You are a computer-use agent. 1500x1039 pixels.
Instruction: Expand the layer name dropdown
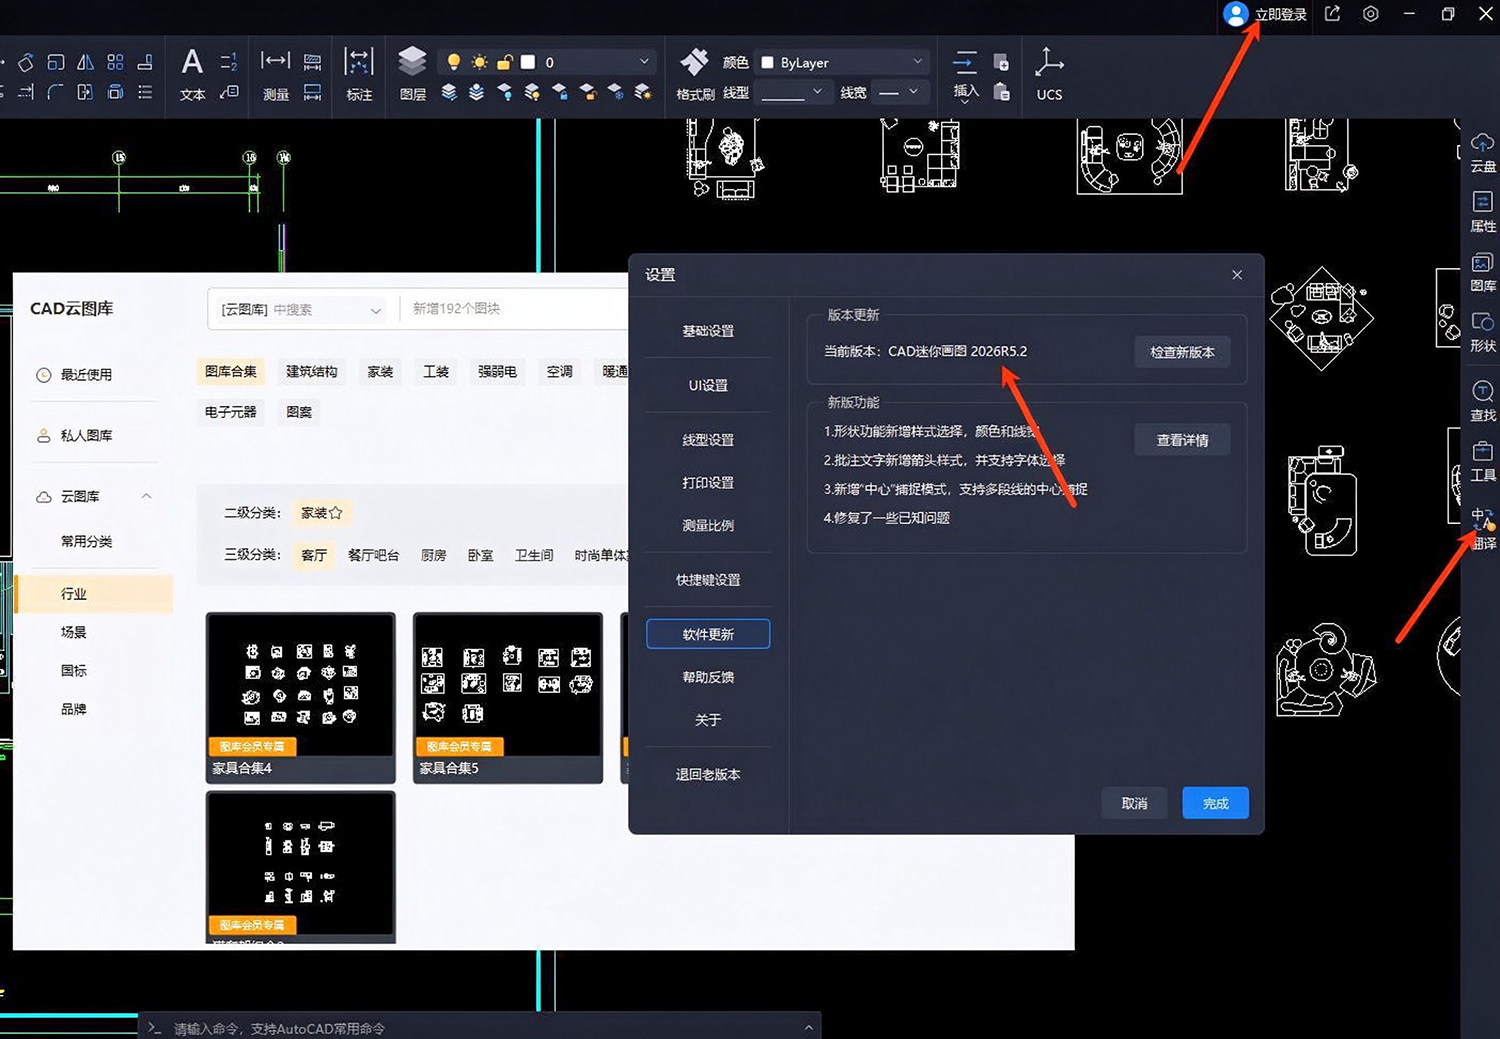(x=644, y=62)
